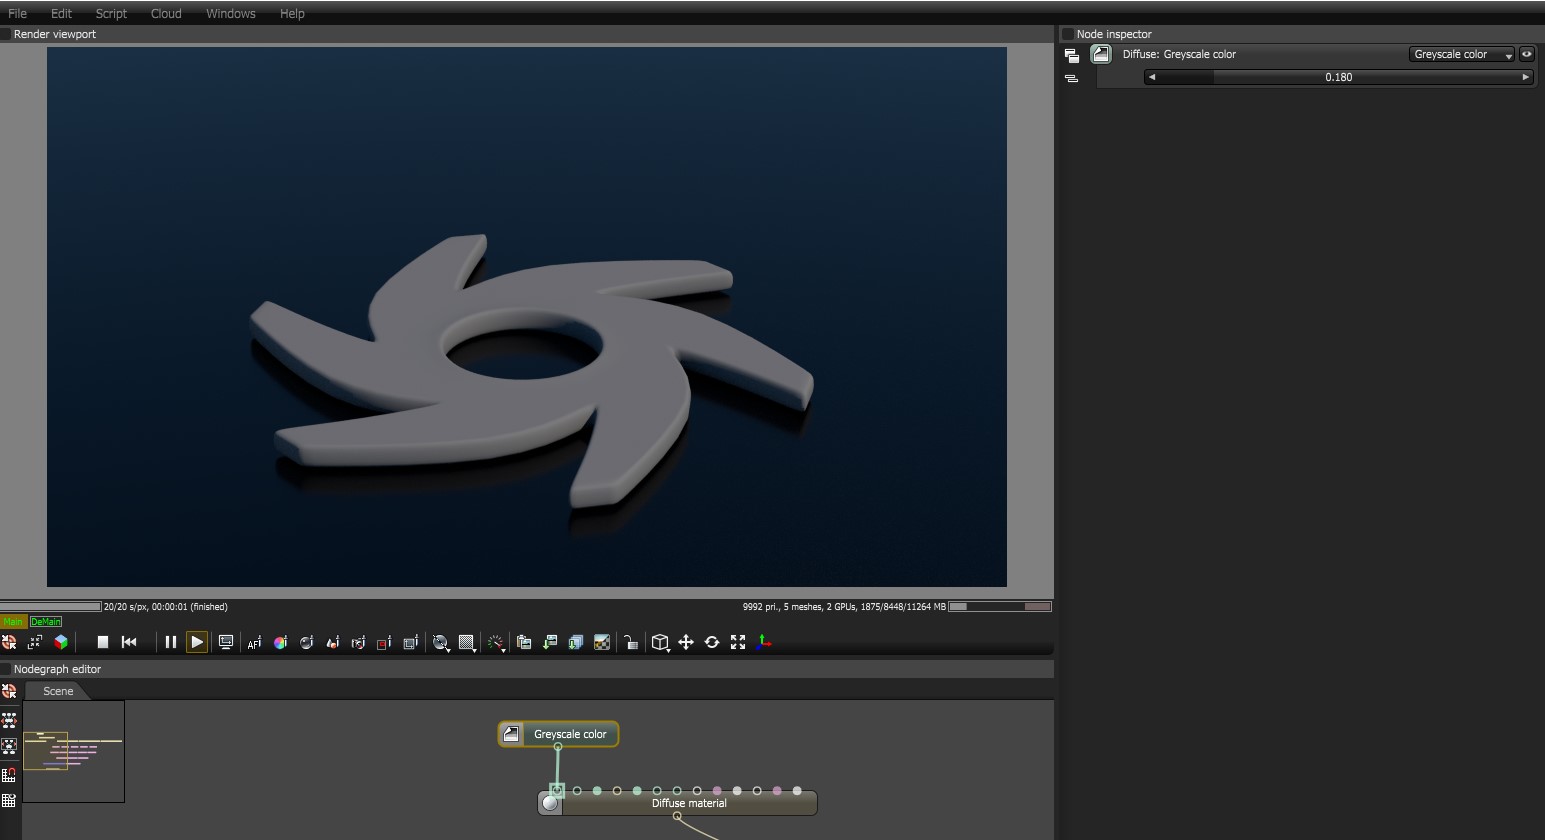The width and height of the screenshot is (1545, 840).
Task: Select the film region picker icon
Action: (410, 642)
